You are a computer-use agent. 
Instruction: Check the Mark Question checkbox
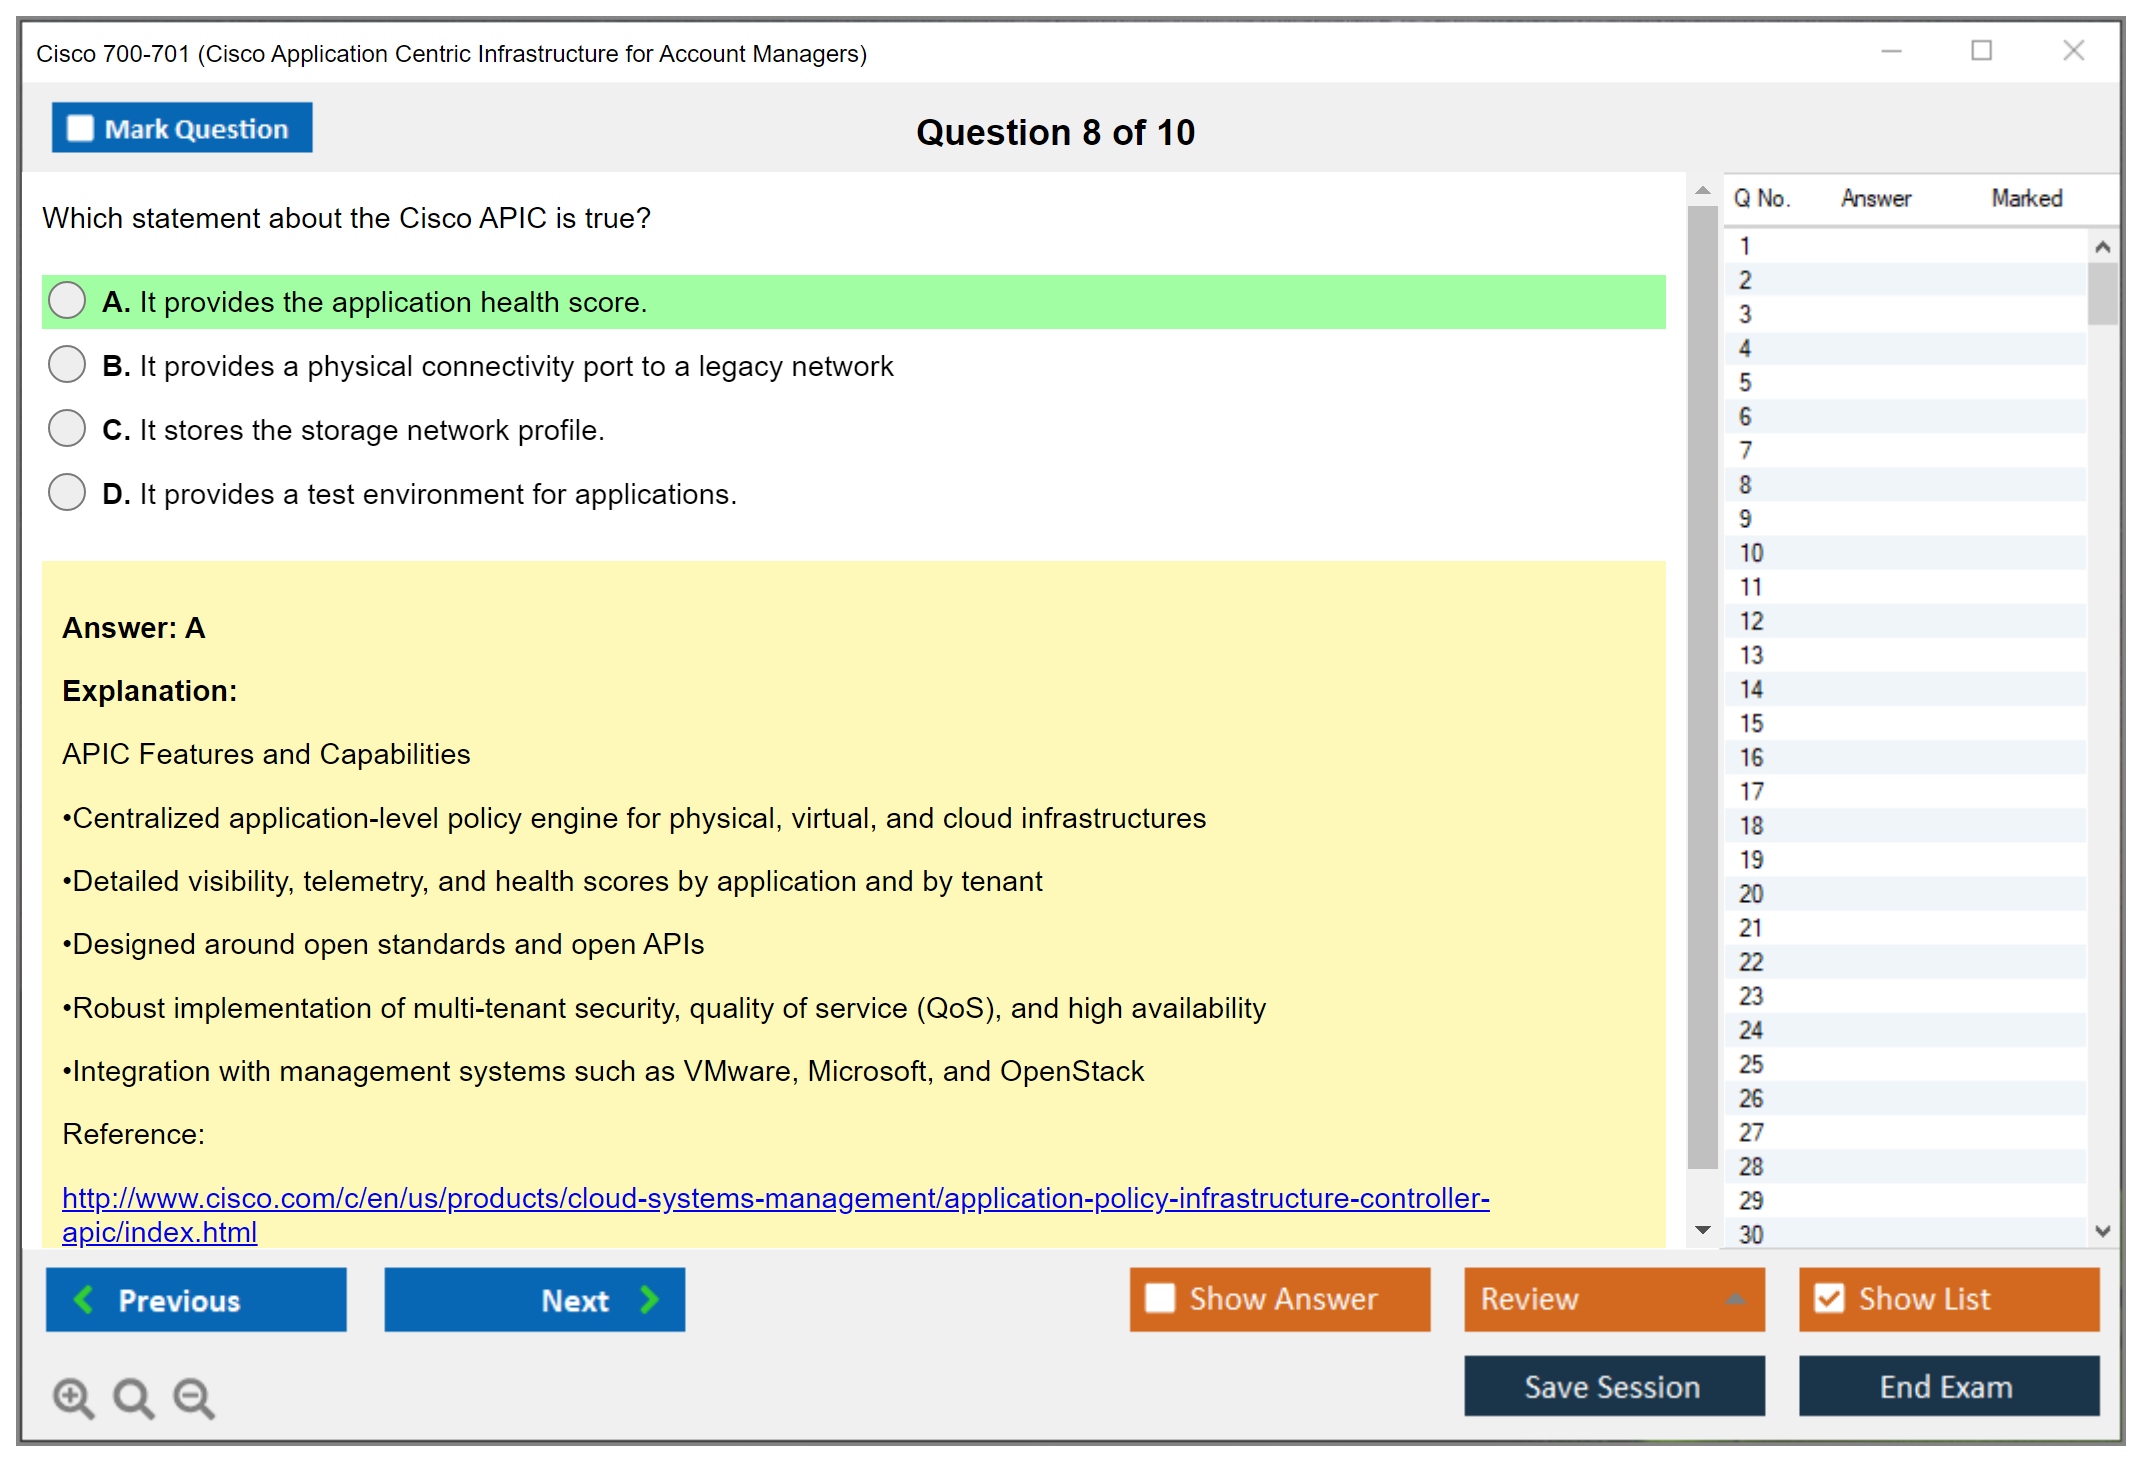80,128
